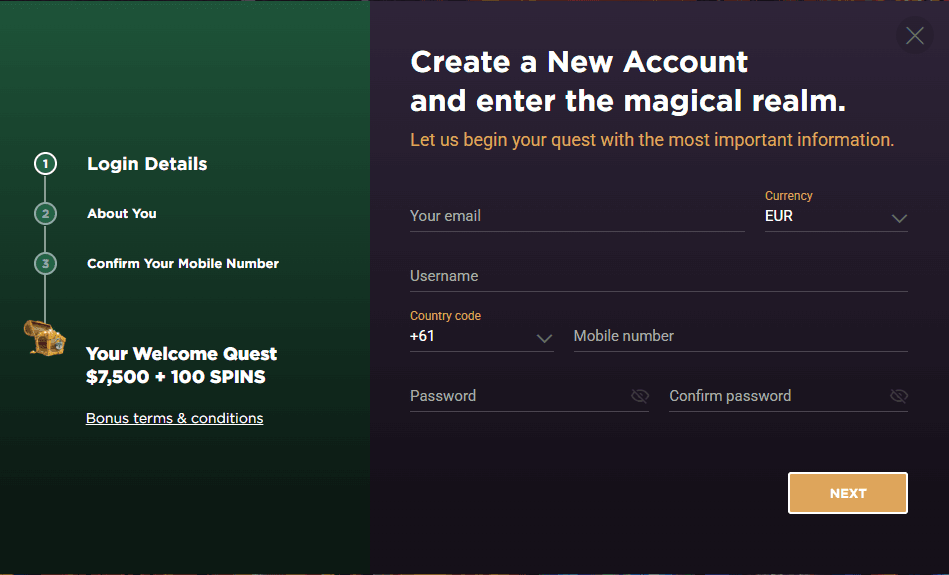Screen dimensions: 949x575
Task: Focus the Your email field
Action: 577,216
